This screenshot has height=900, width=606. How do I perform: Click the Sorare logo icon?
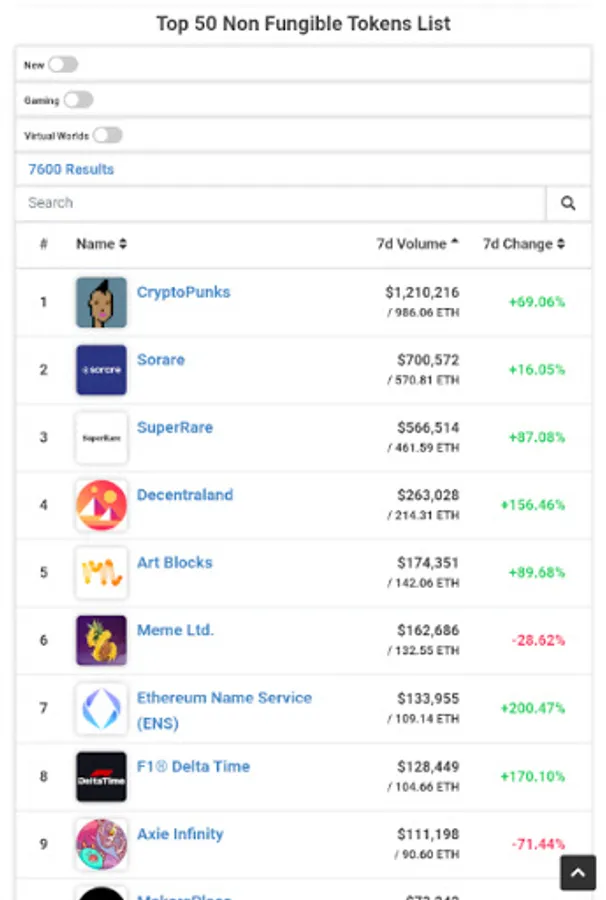tap(101, 370)
